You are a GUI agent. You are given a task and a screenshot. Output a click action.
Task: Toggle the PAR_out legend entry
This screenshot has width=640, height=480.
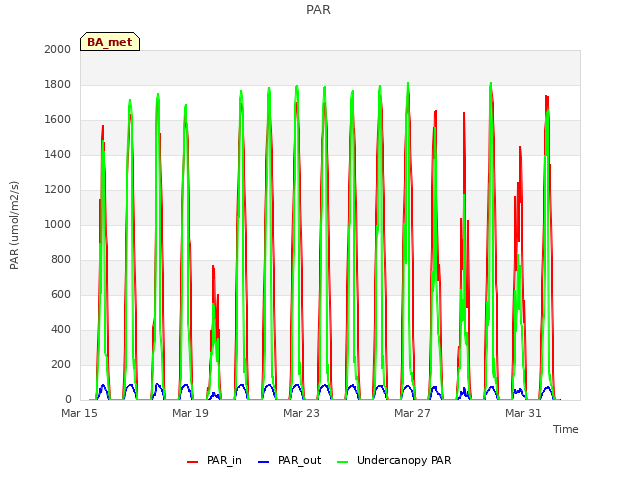click(x=289, y=460)
